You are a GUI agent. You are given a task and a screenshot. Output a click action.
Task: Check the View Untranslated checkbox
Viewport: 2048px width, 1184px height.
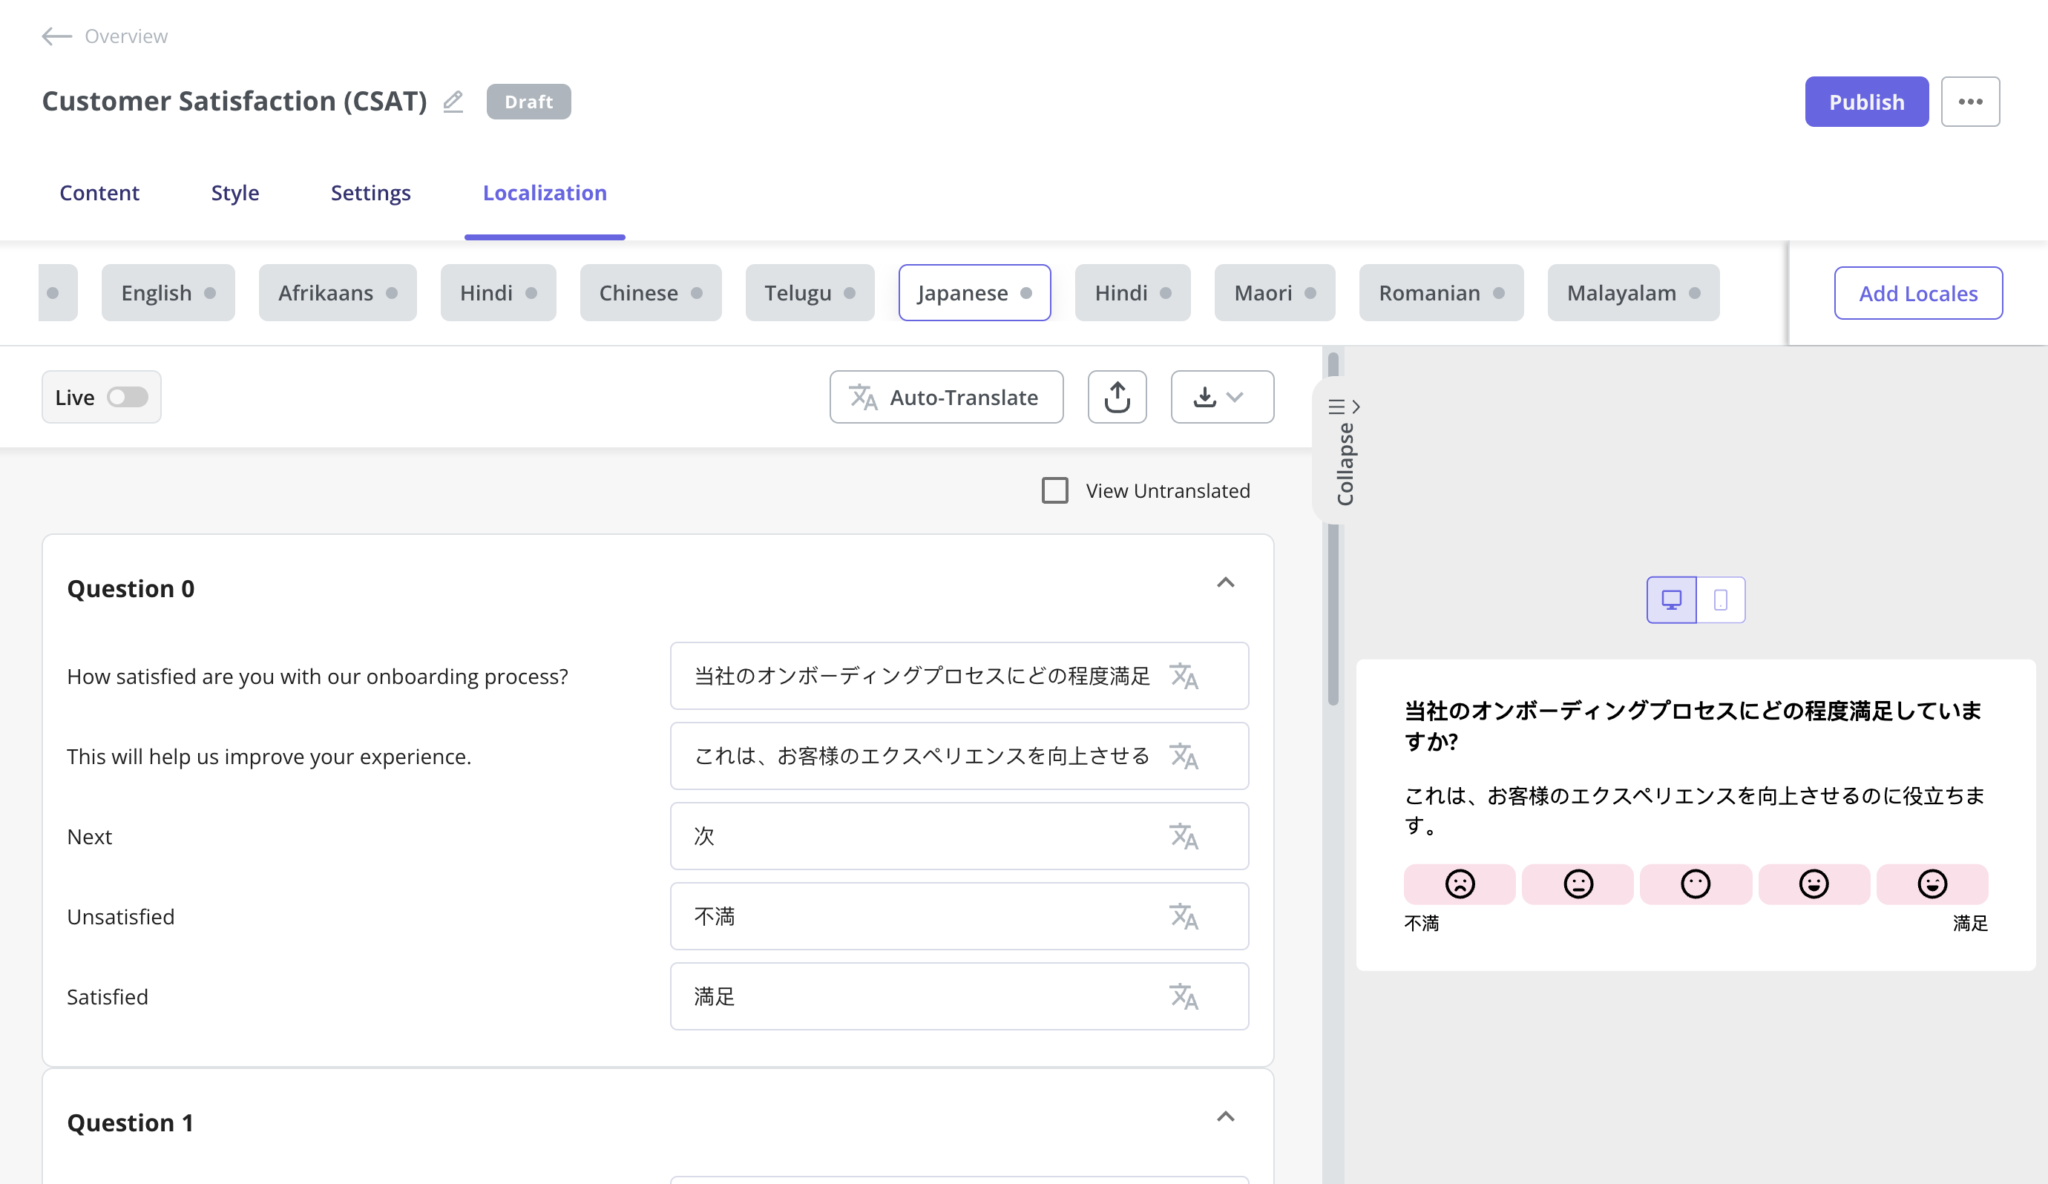pos(1055,490)
